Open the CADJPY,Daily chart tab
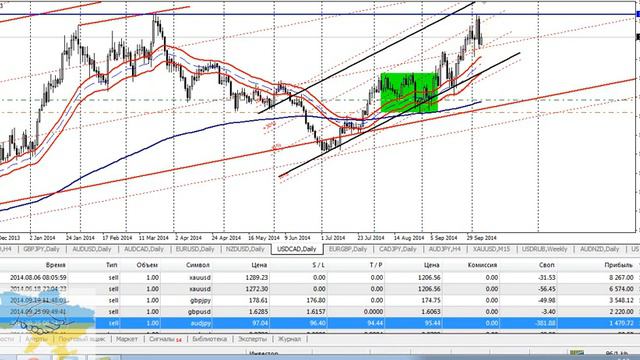The width and height of the screenshot is (640, 360). (398, 249)
